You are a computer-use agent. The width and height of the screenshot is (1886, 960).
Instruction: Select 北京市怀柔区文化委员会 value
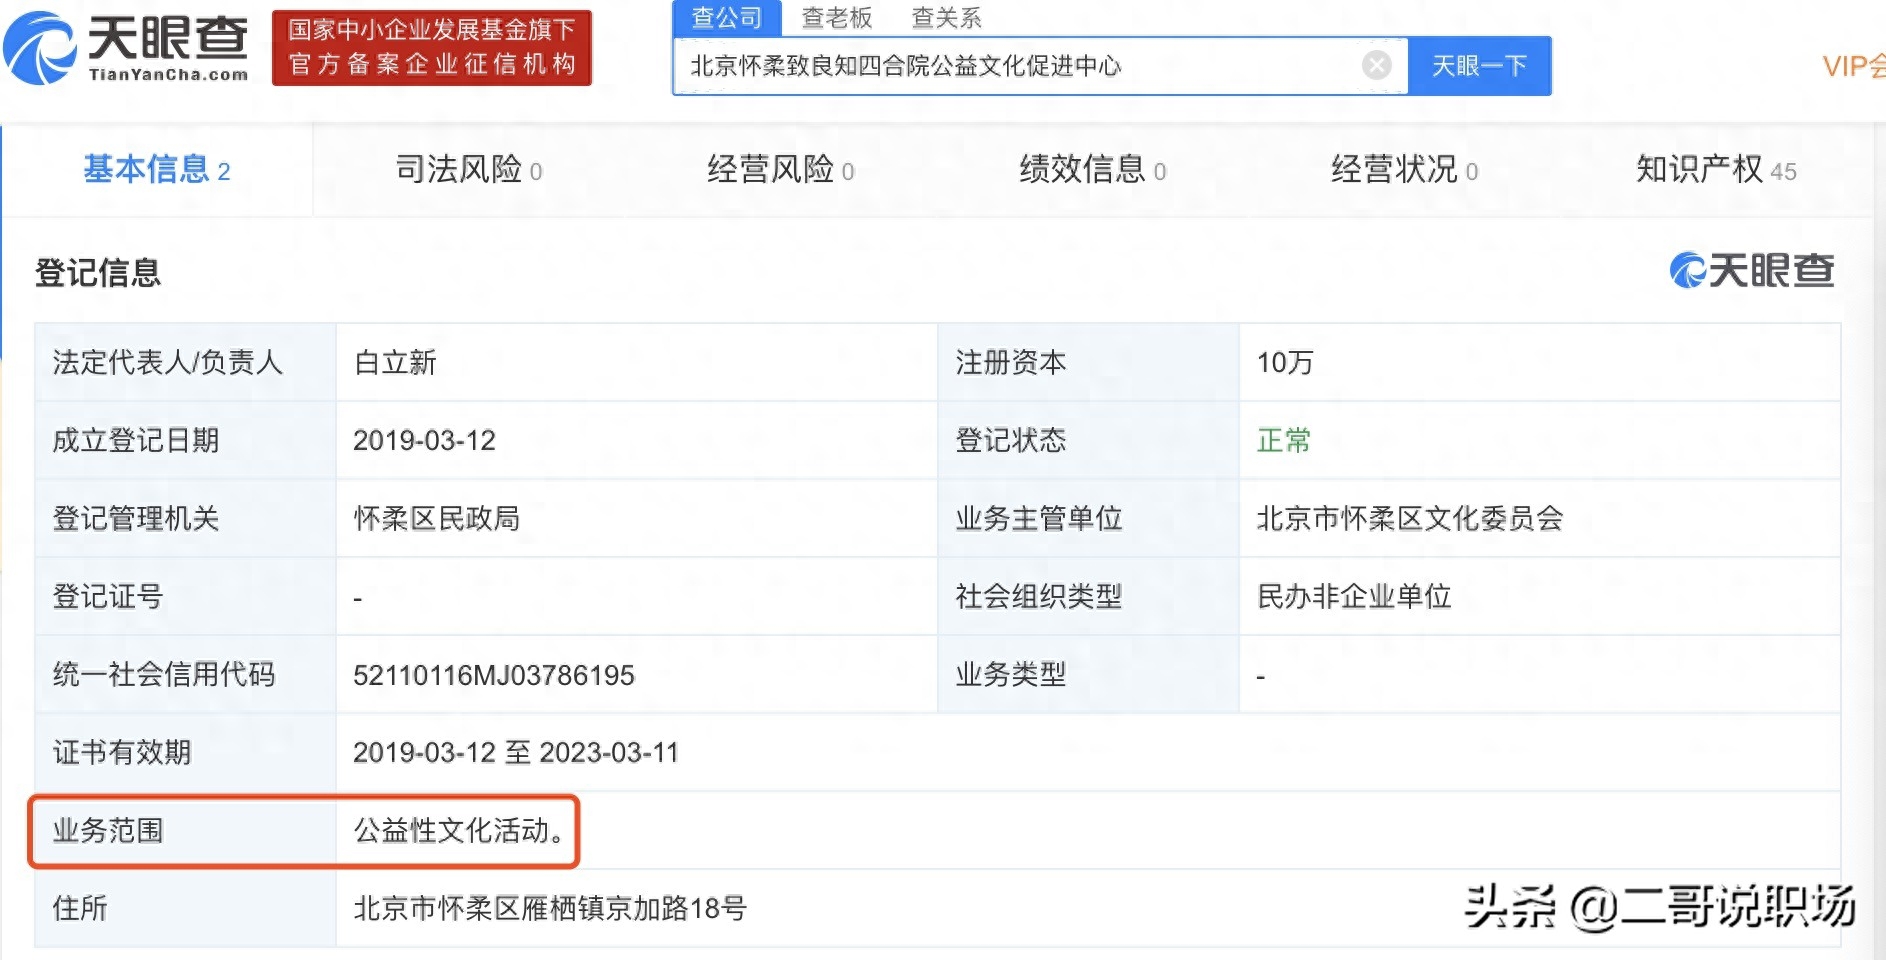1410,518
